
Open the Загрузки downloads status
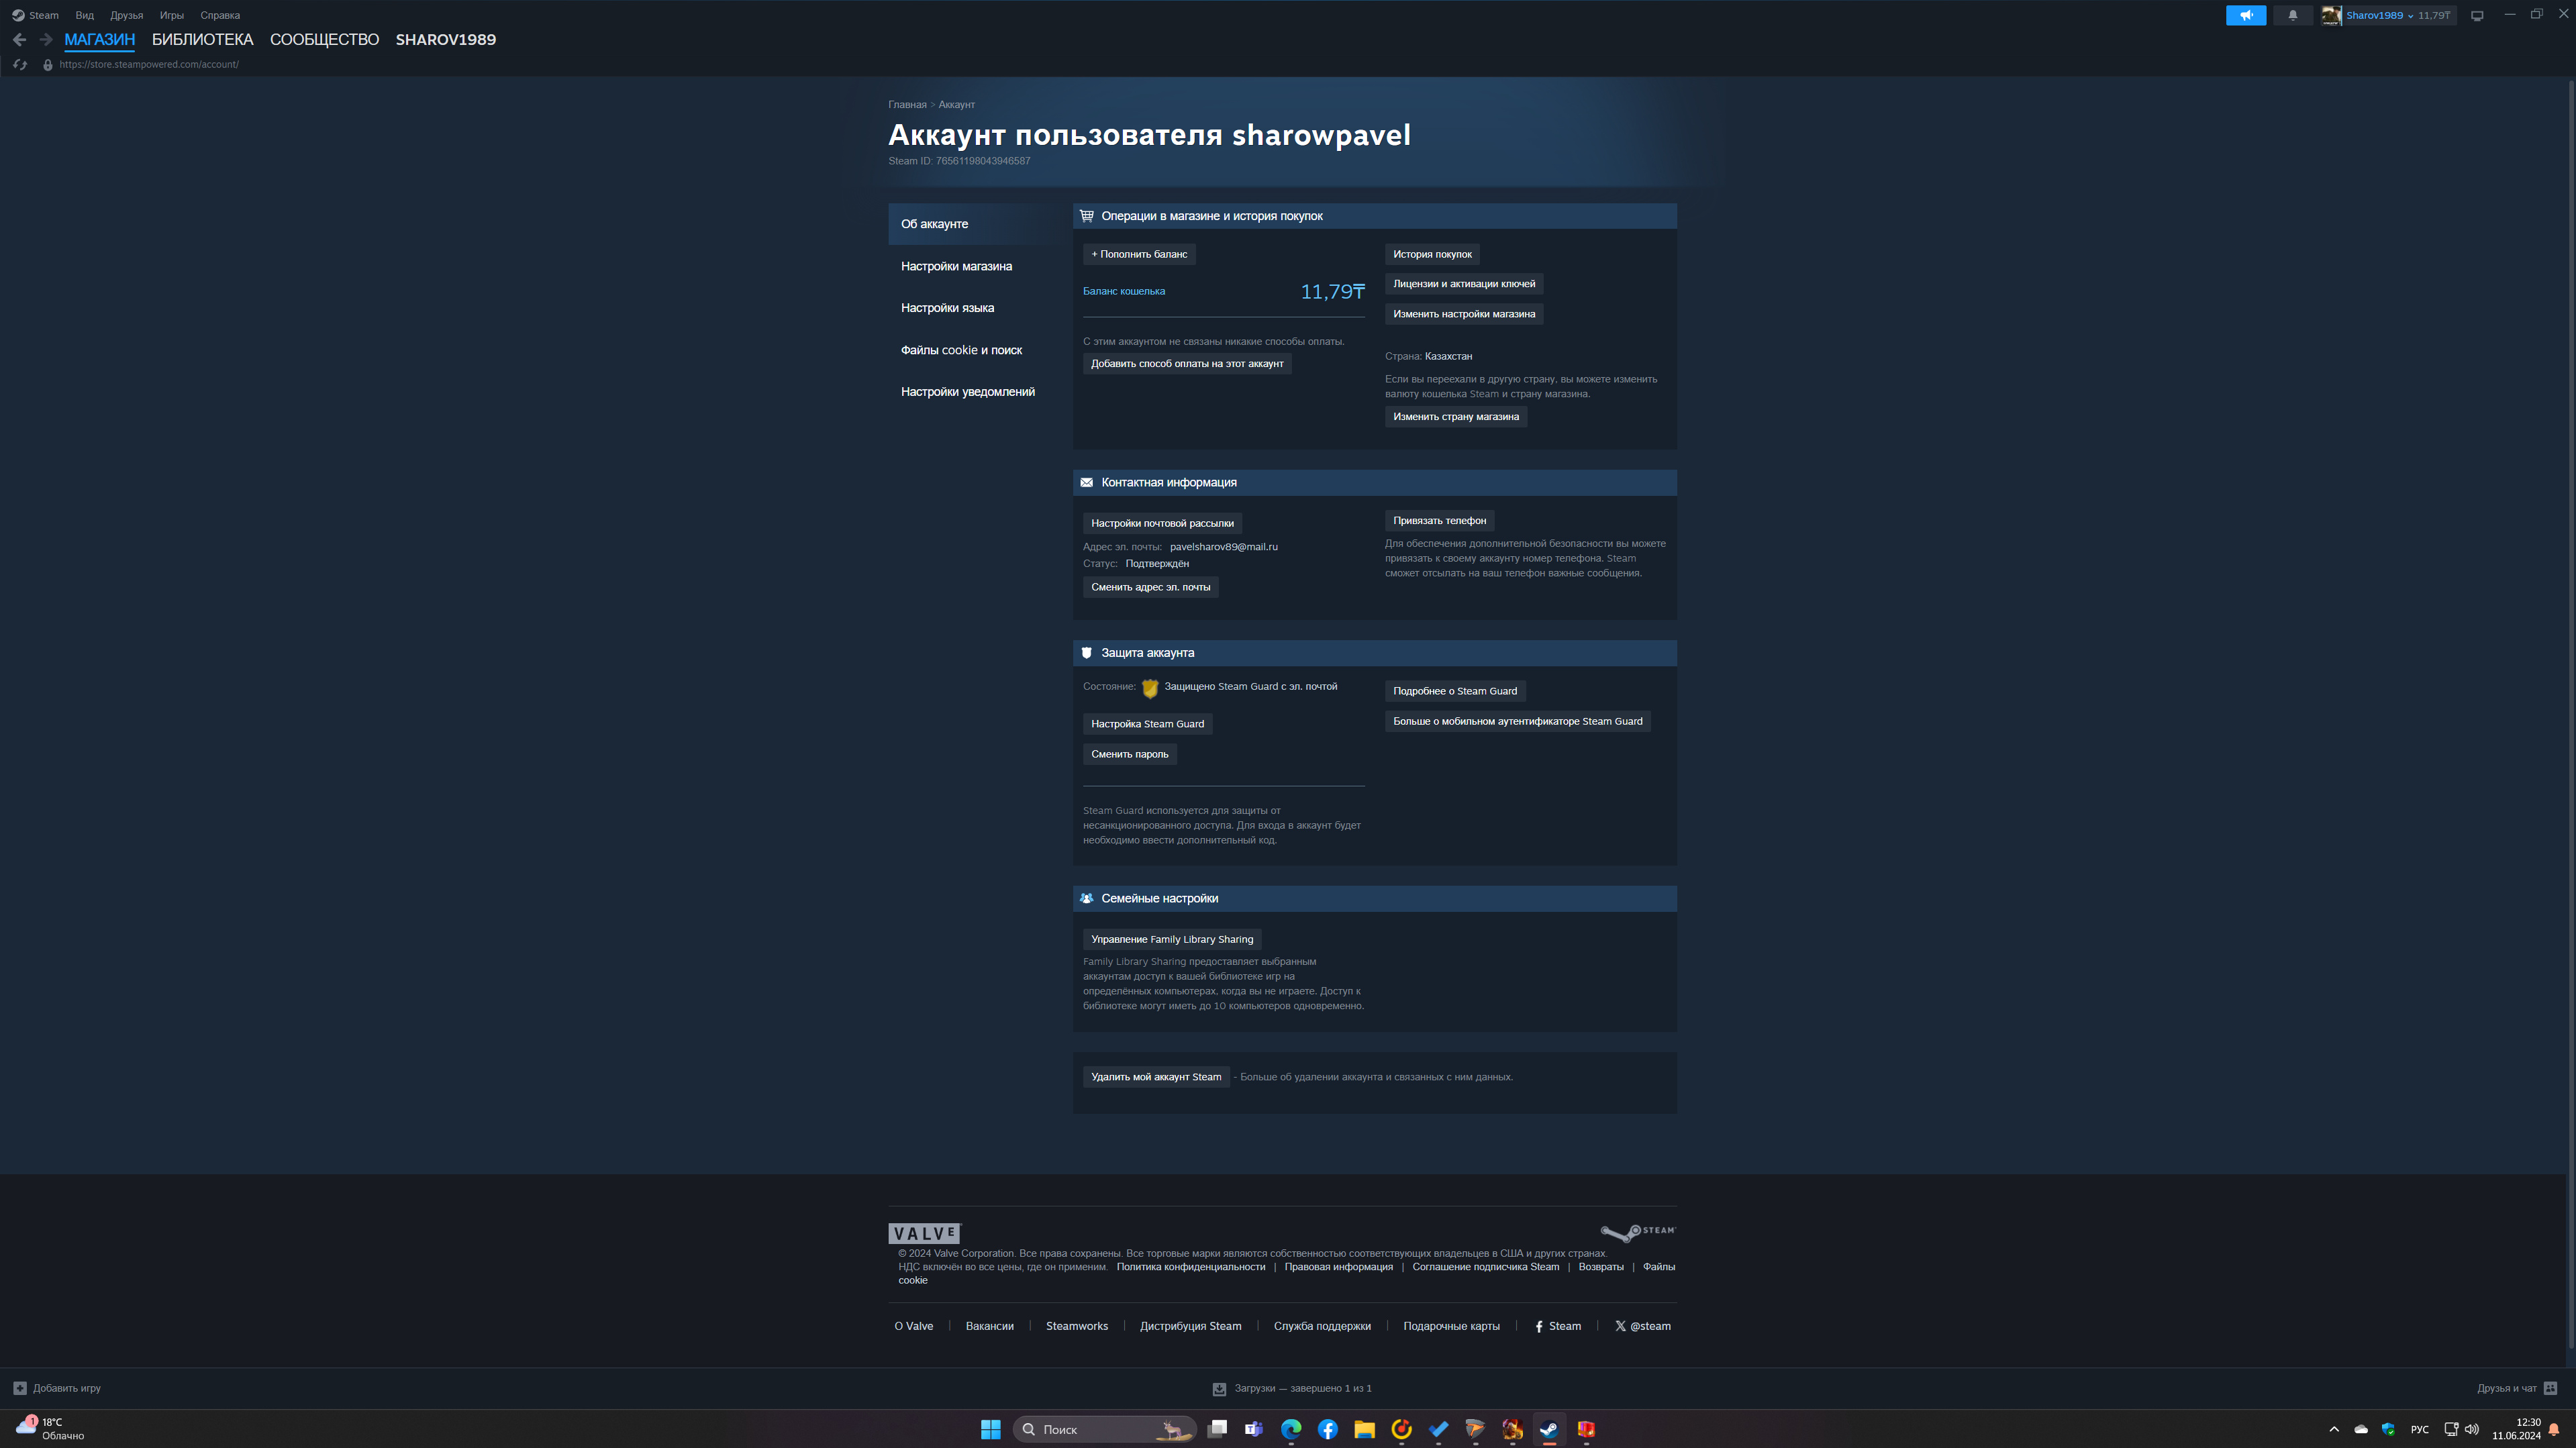pyautogui.click(x=1292, y=1389)
